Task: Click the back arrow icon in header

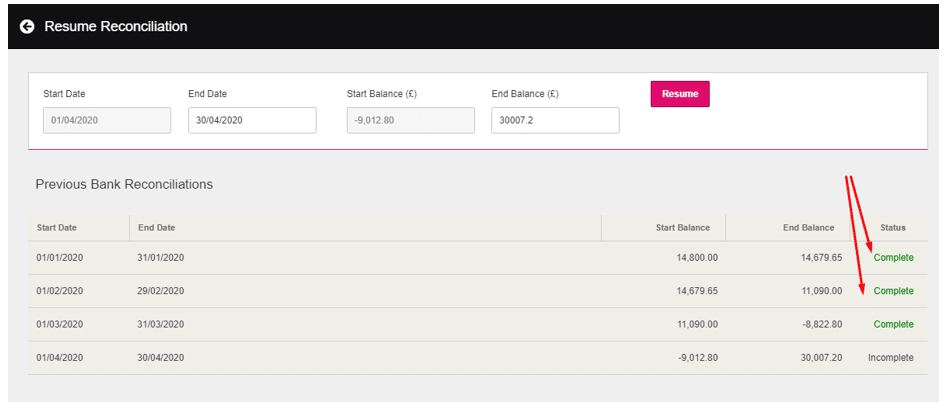Action: click(27, 26)
